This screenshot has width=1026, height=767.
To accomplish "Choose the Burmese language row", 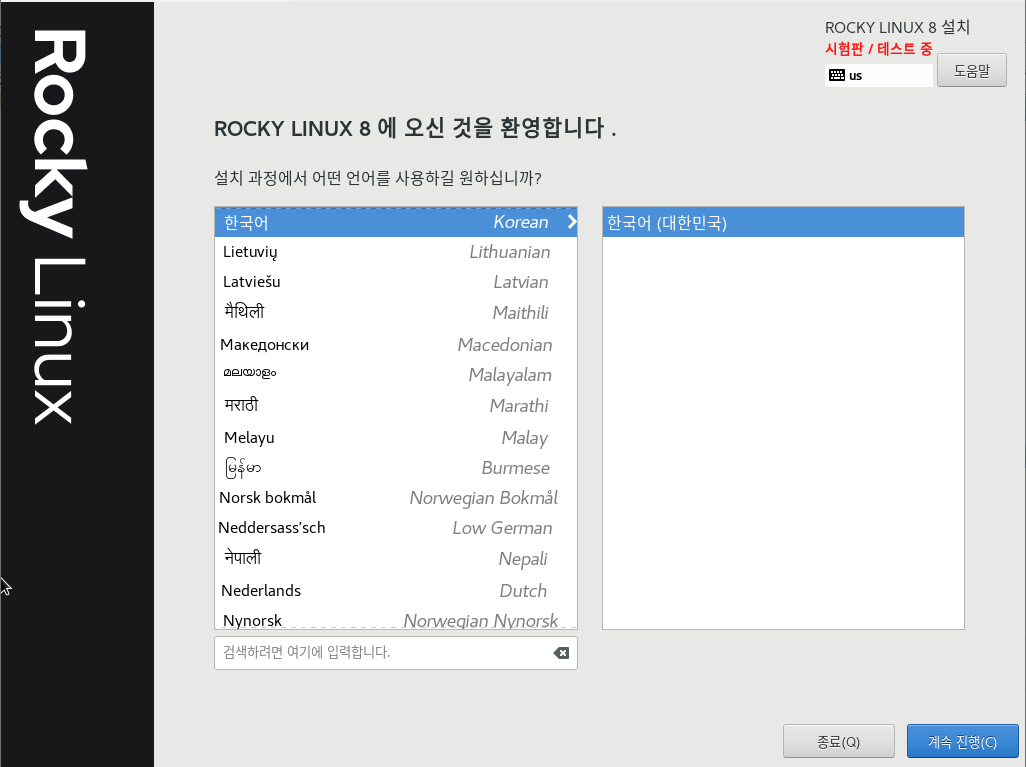I will 395,468.
